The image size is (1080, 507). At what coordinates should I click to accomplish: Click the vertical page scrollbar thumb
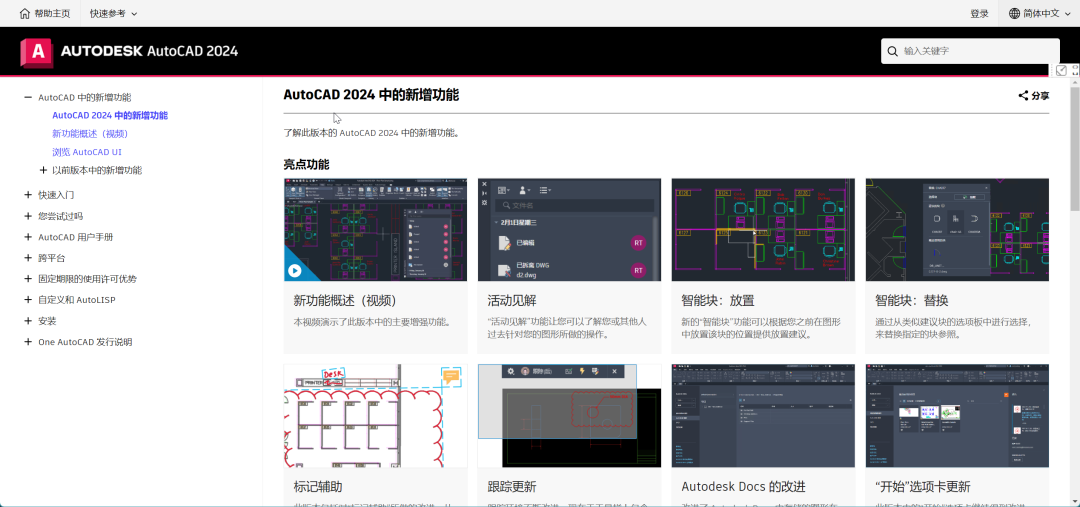(1074, 148)
